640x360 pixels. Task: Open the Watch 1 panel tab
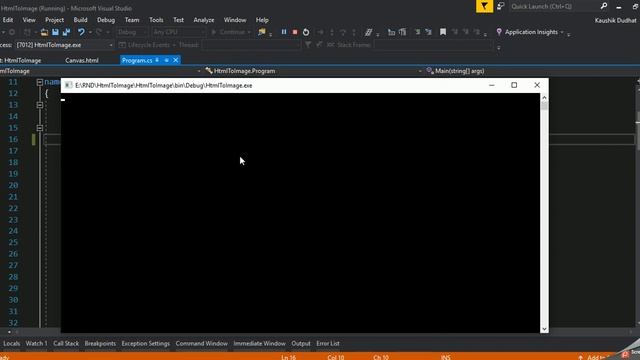click(36, 343)
